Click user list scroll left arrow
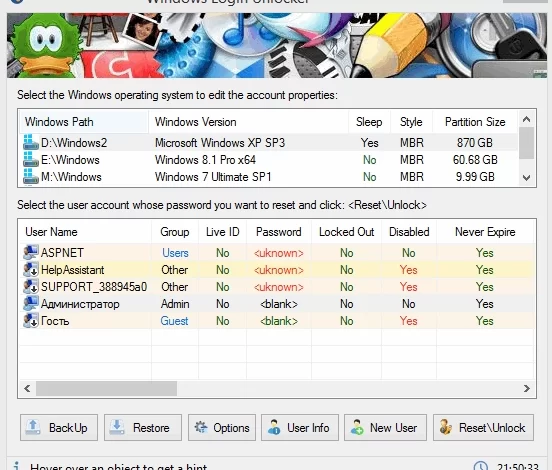Viewport: 552px width, 470px height. point(27,388)
